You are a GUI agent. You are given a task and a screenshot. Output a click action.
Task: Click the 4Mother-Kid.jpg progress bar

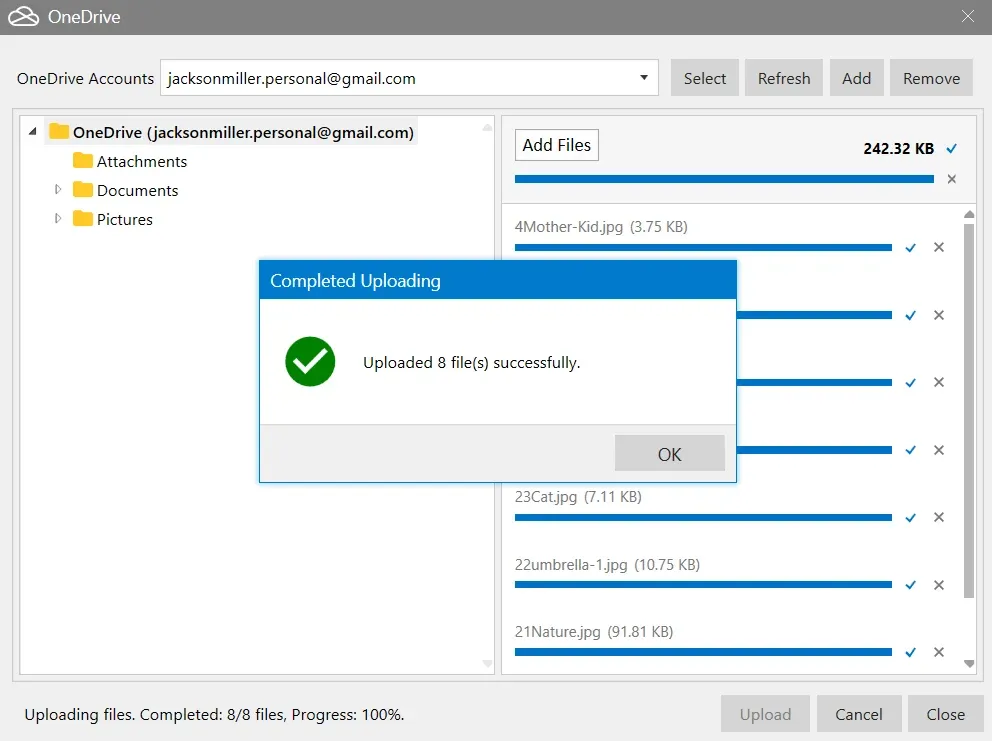(704, 247)
